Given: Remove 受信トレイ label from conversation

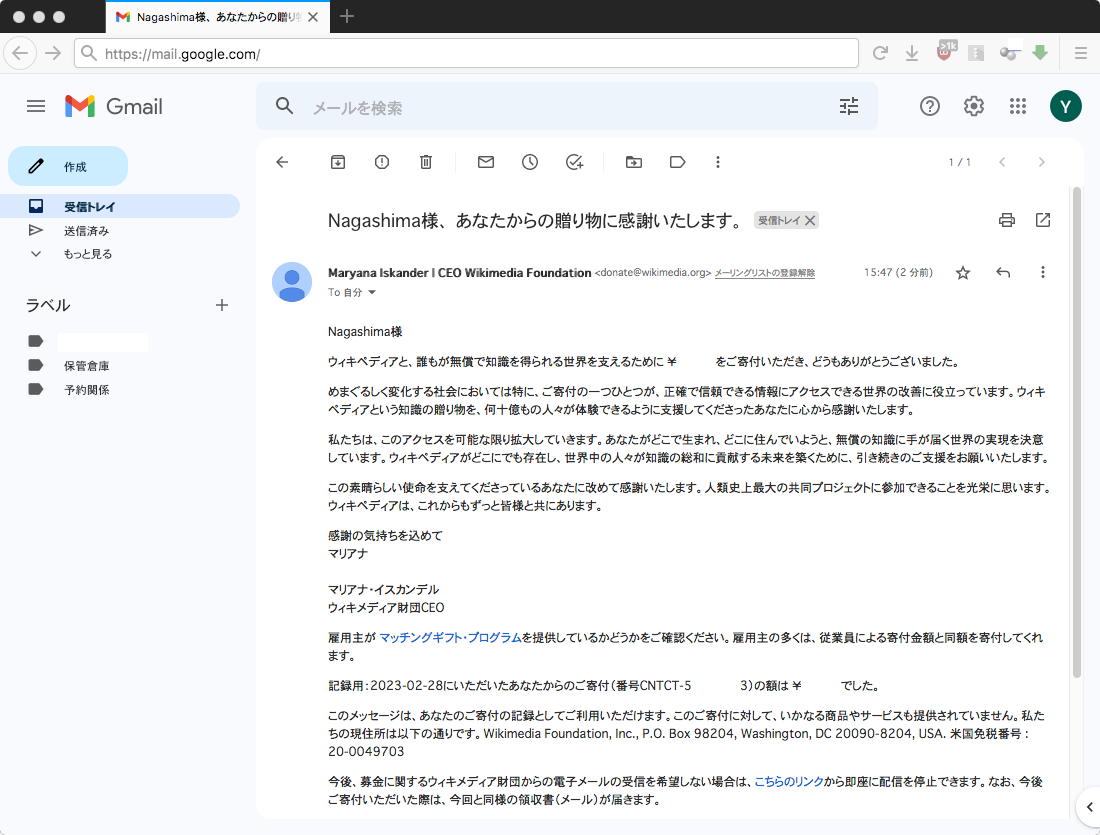Looking at the screenshot, I should pos(810,220).
